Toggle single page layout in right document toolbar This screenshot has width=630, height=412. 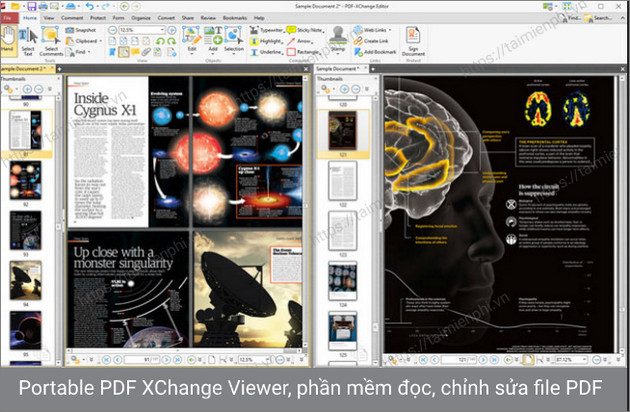528,360
